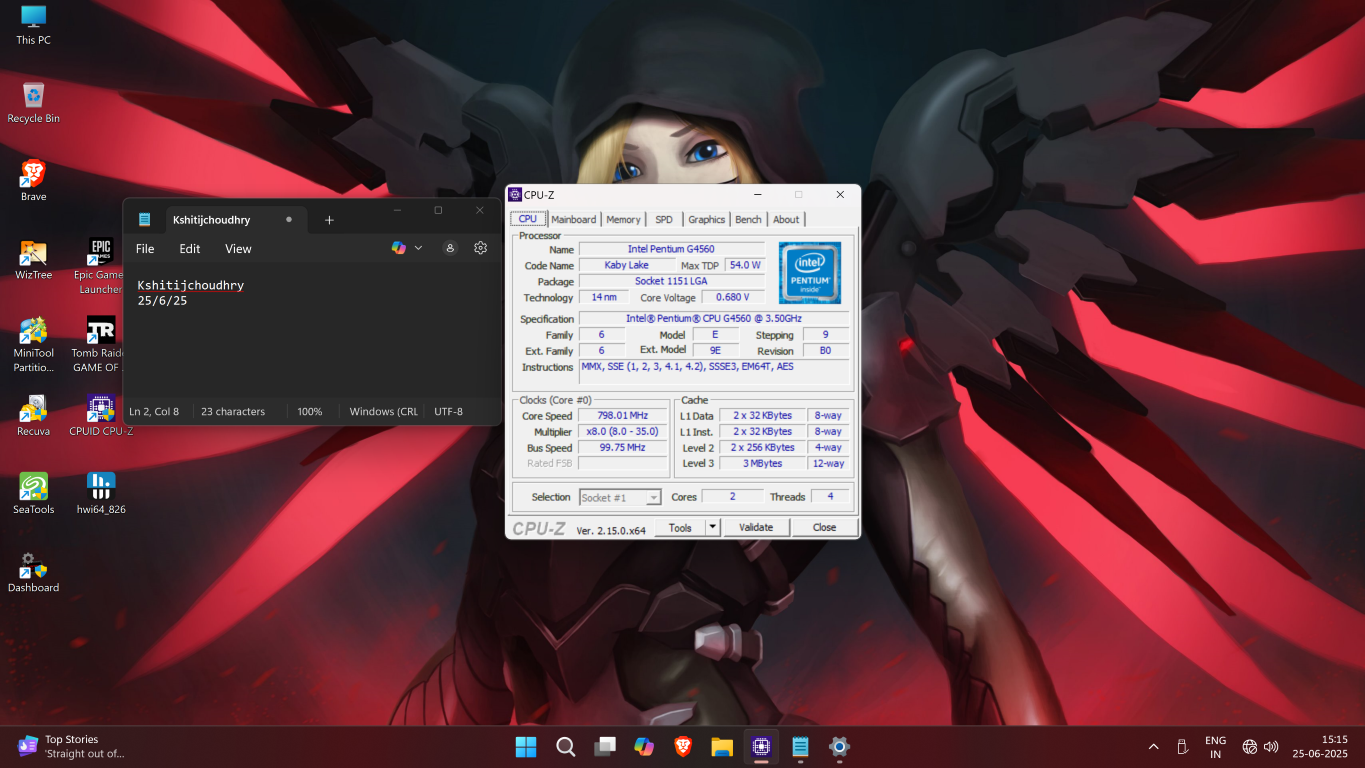This screenshot has width=1365, height=768.
Task: Open Notepad settings gear
Action: (480, 248)
